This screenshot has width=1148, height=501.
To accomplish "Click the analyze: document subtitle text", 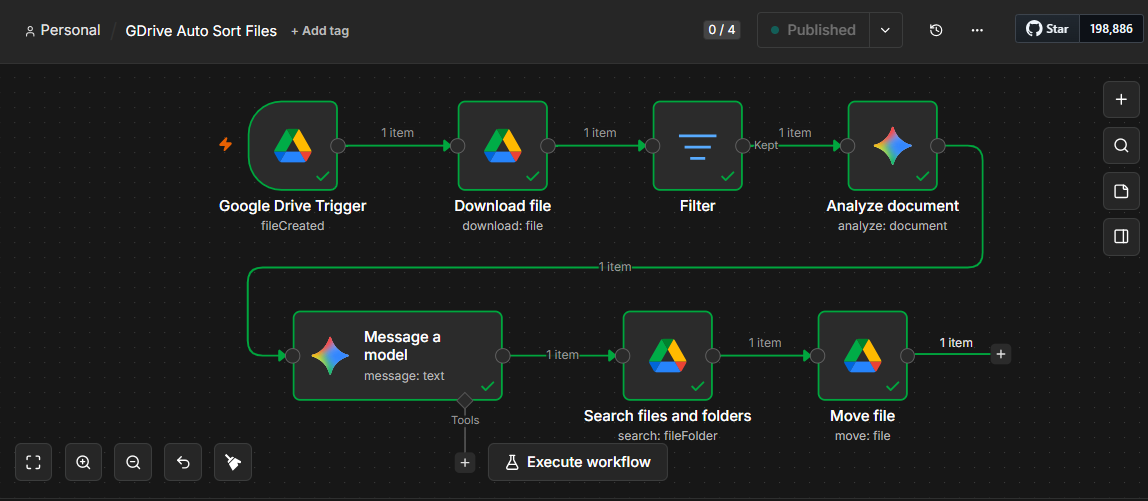I will pyautogui.click(x=892, y=226).
